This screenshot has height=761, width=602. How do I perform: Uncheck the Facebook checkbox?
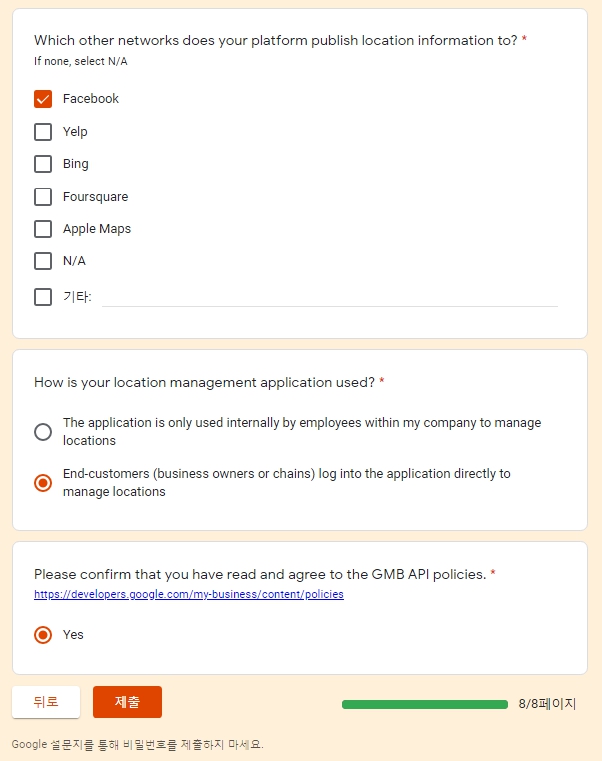point(43,99)
